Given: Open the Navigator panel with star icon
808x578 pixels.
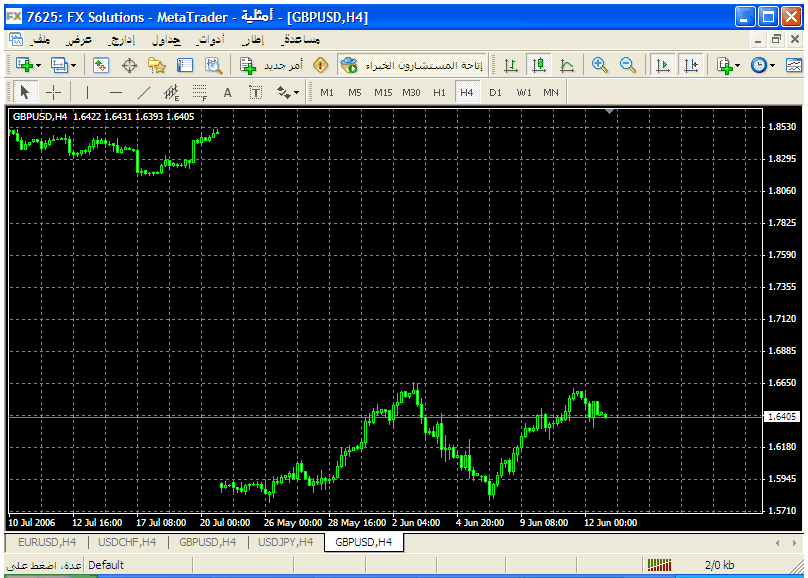Looking at the screenshot, I should 157,65.
